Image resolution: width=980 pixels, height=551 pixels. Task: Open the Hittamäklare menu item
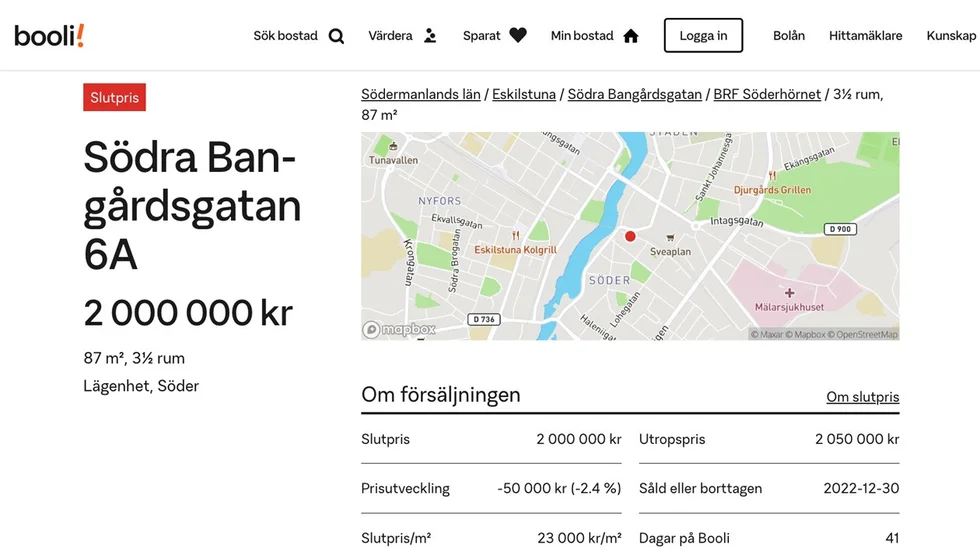pos(866,36)
